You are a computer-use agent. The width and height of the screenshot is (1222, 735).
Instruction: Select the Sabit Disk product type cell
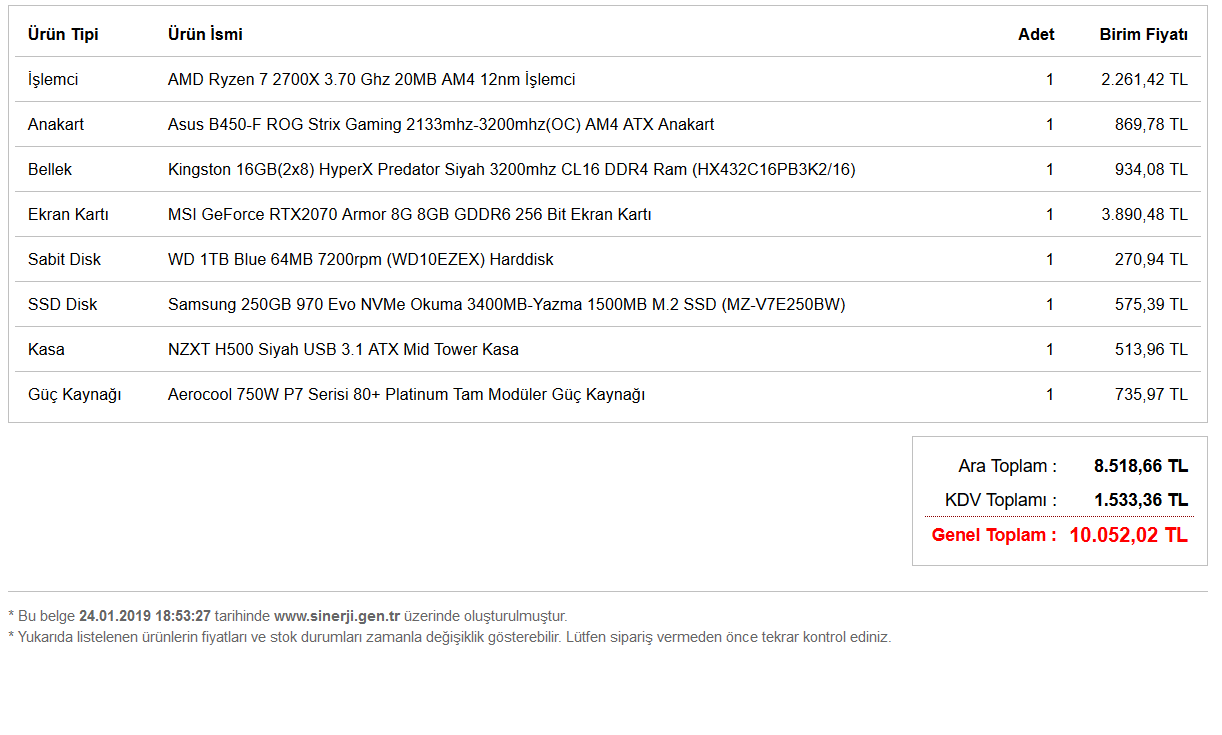point(65,259)
